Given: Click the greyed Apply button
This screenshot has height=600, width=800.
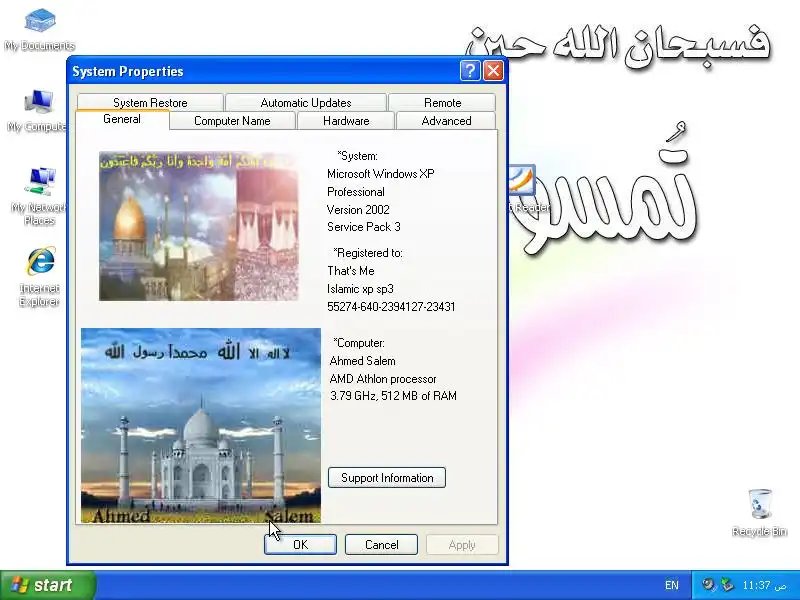Looking at the screenshot, I should [462, 544].
